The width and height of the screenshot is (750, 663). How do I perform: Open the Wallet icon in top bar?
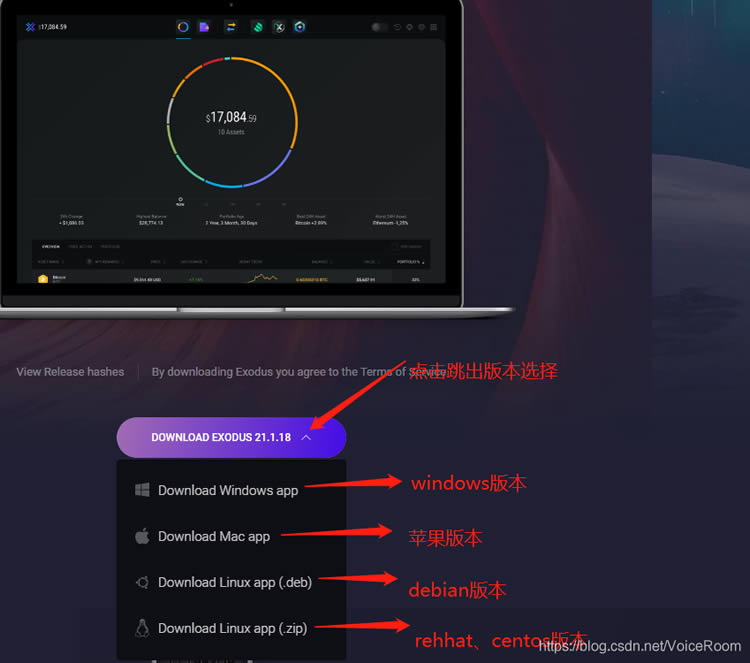(204, 27)
